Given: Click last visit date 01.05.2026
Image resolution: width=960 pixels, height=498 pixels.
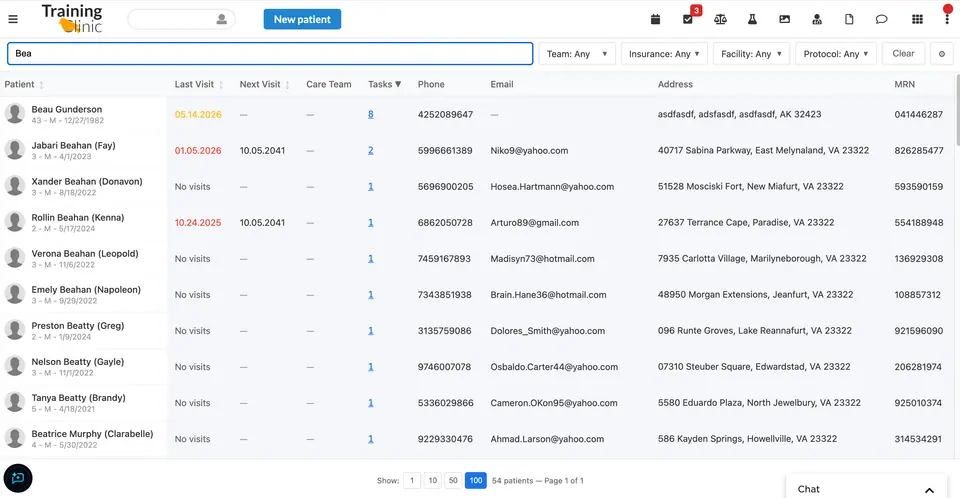Looking at the screenshot, I should (x=198, y=151).
